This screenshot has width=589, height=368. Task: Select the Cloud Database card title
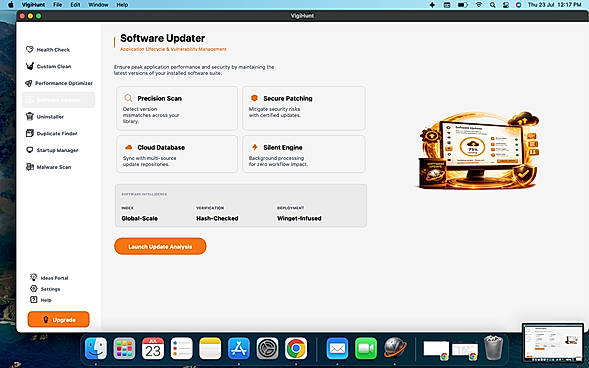[161, 148]
